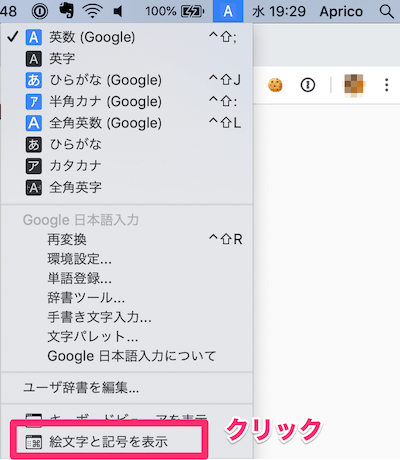Click the blue A icon beside 全角英数 (Google)
The image size is (400, 460).
point(34,123)
